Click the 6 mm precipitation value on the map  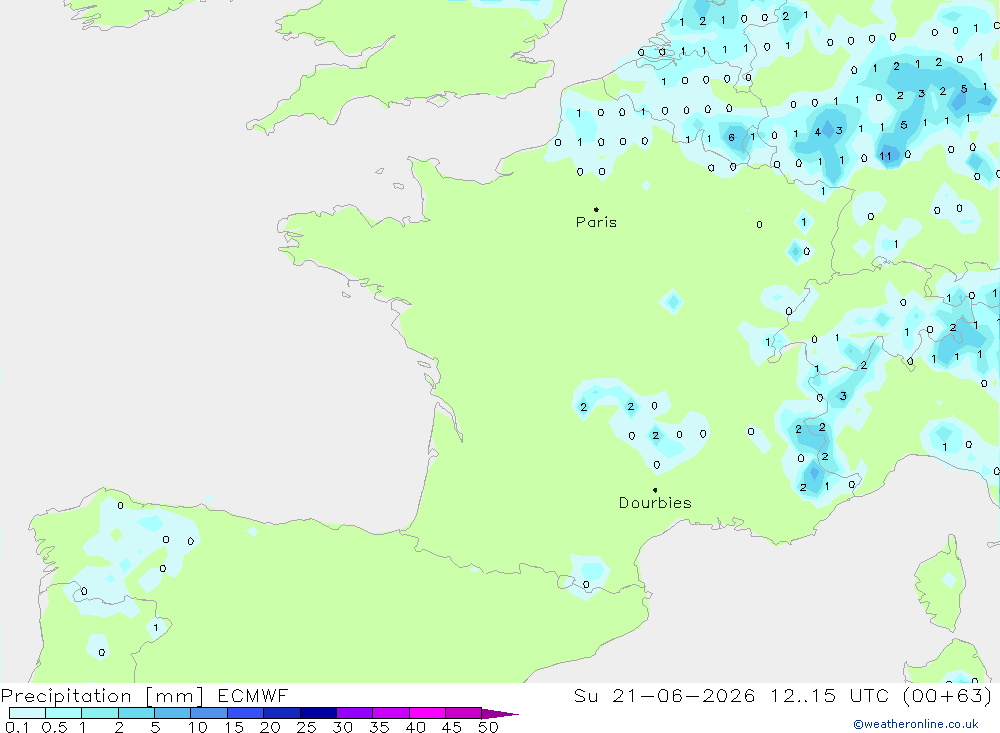pyautogui.click(x=732, y=137)
